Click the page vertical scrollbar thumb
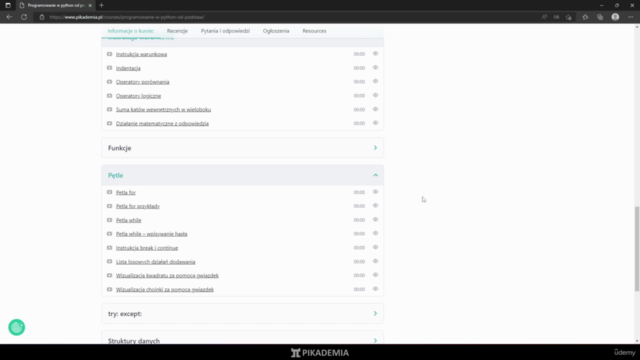The height and width of the screenshot is (360, 640). click(x=637, y=249)
